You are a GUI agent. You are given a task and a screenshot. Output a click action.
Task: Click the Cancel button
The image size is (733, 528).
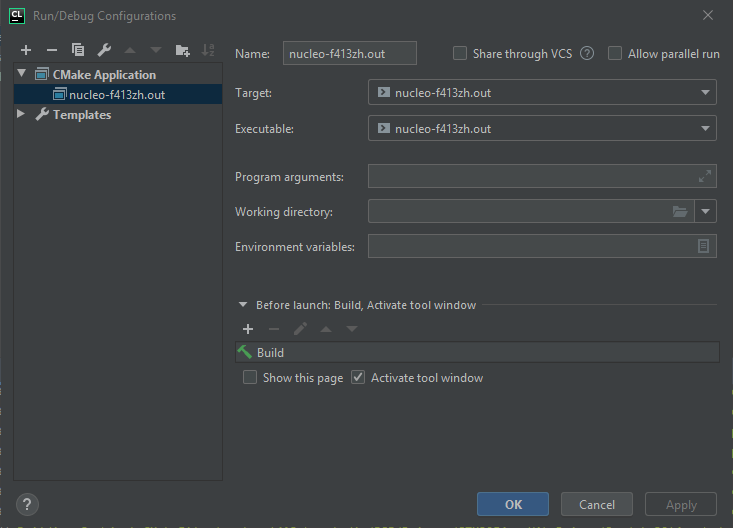[x=597, y=504]
